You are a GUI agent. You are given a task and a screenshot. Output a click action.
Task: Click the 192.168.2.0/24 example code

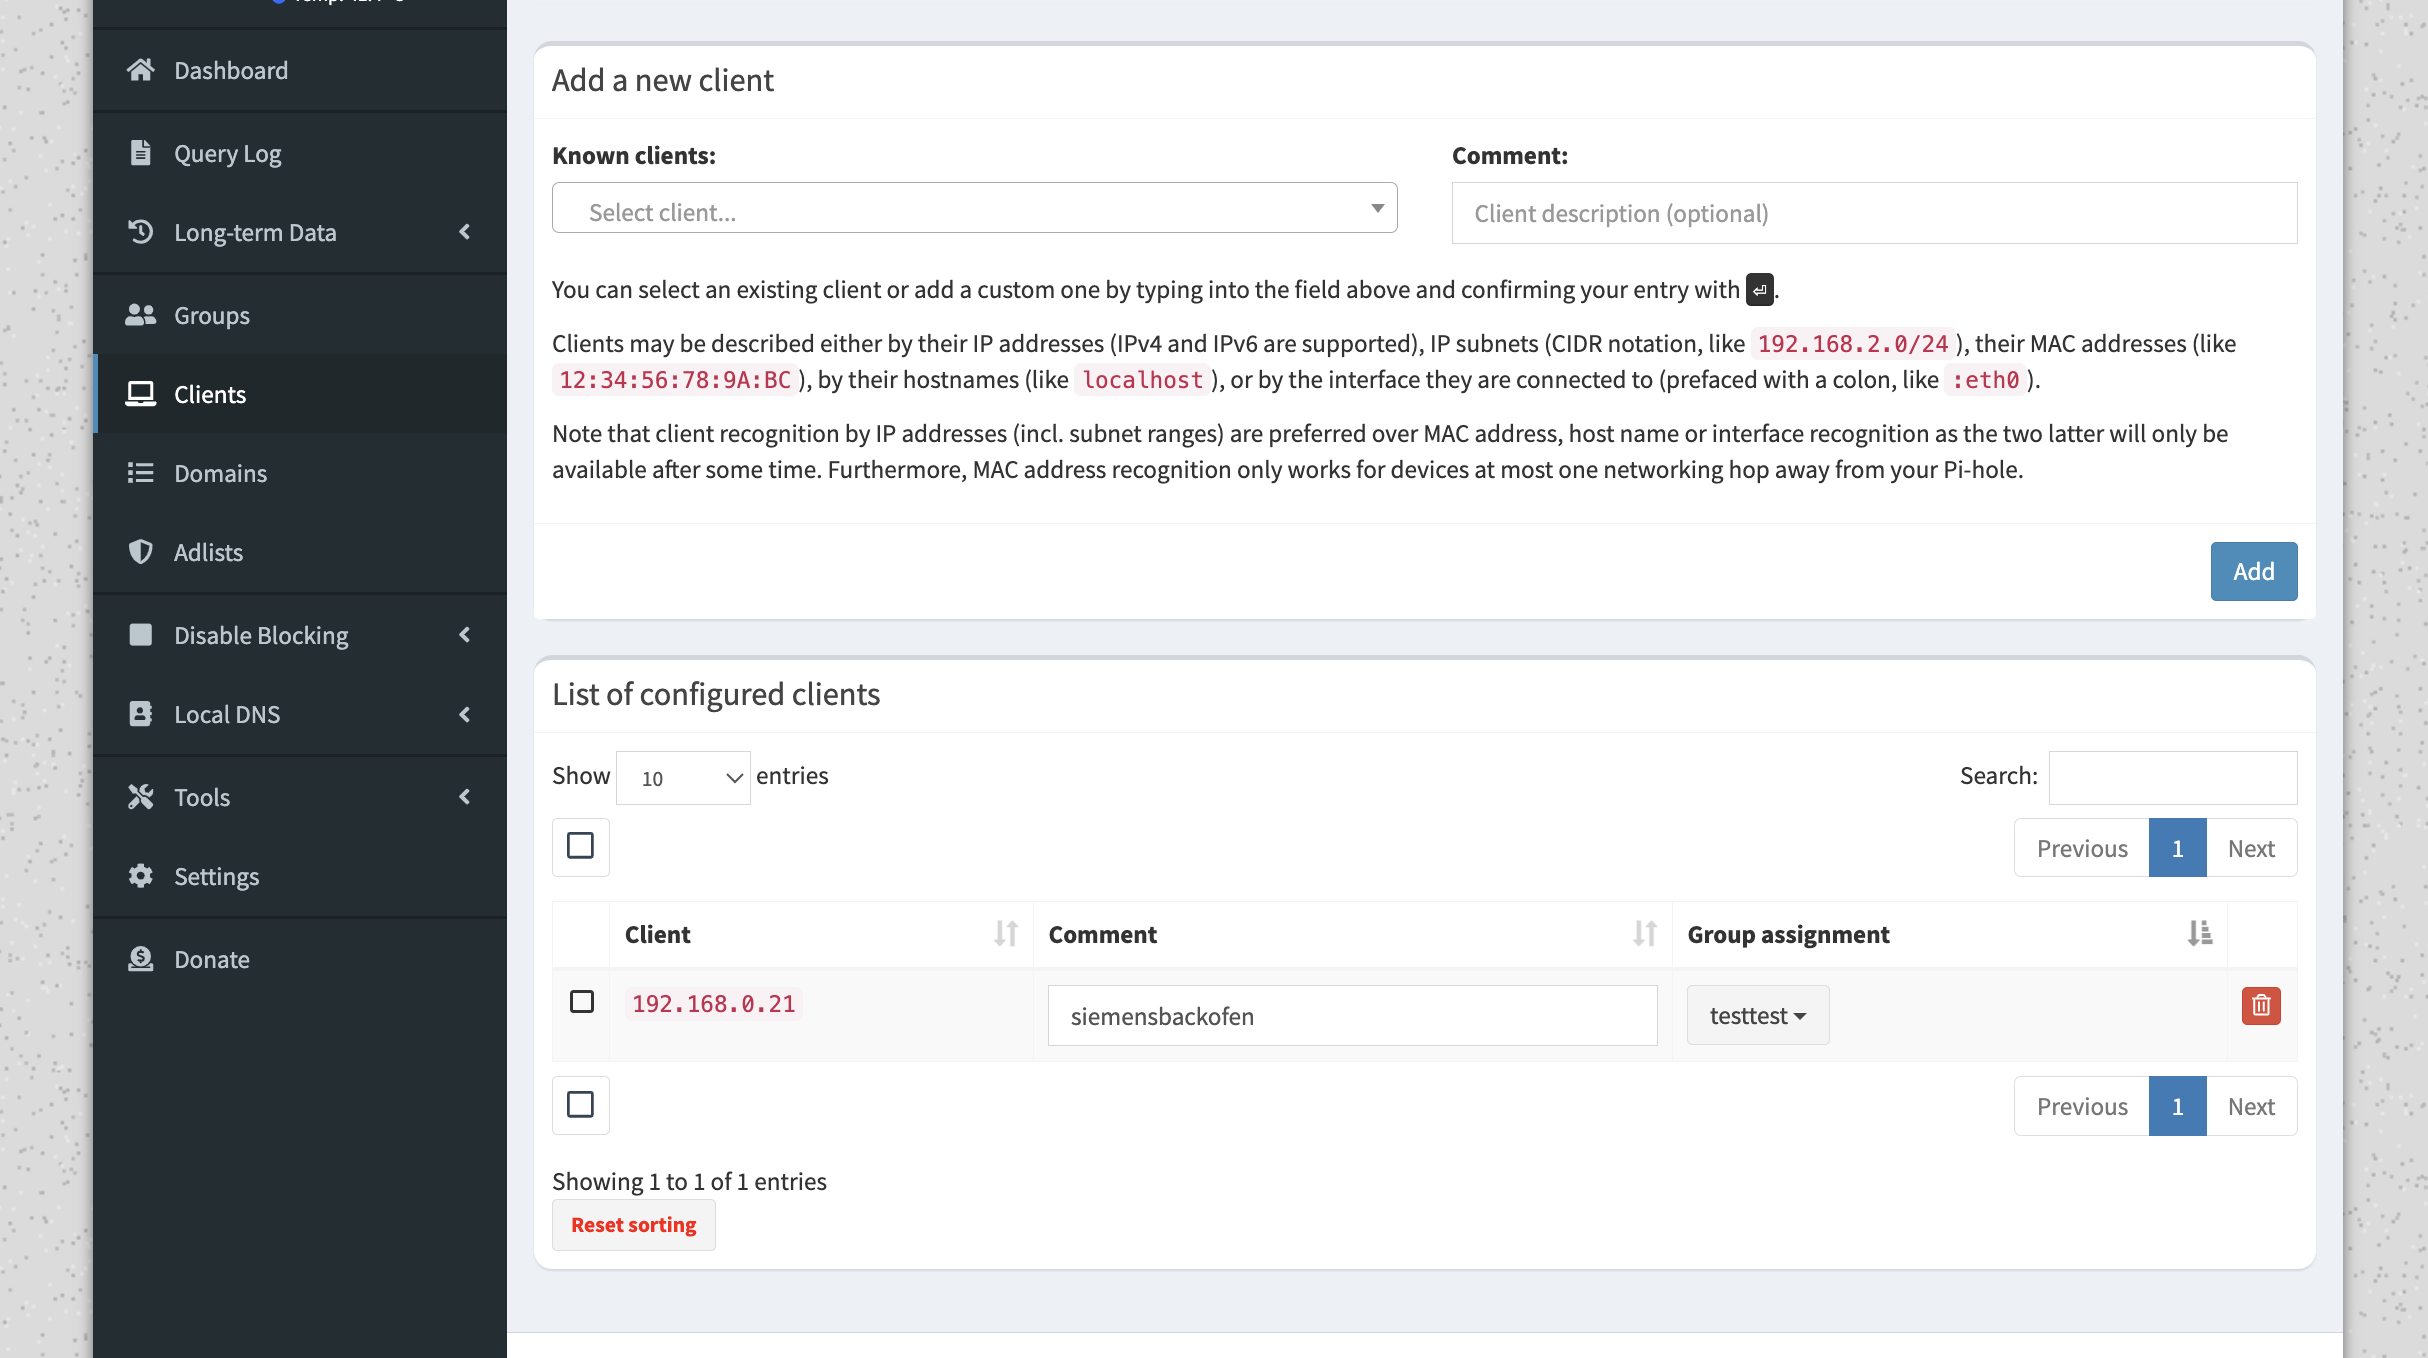[x=1852, y=344]
